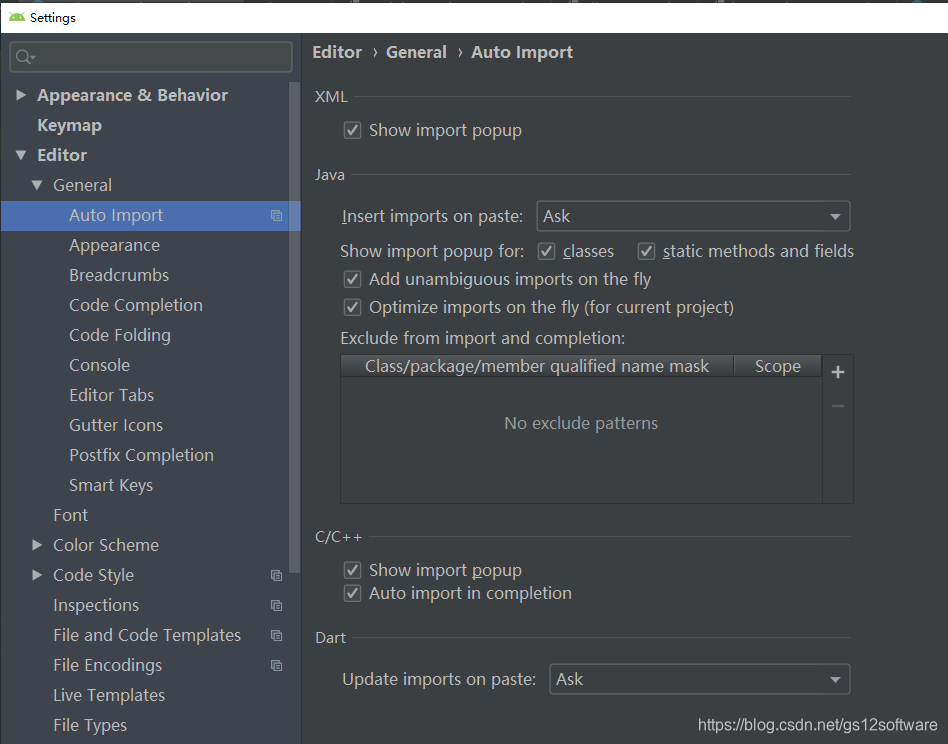Image resolution: width=948 pixels, height=744 pixels.
Task: Open the File Types settings page
Action: point(89,725)
